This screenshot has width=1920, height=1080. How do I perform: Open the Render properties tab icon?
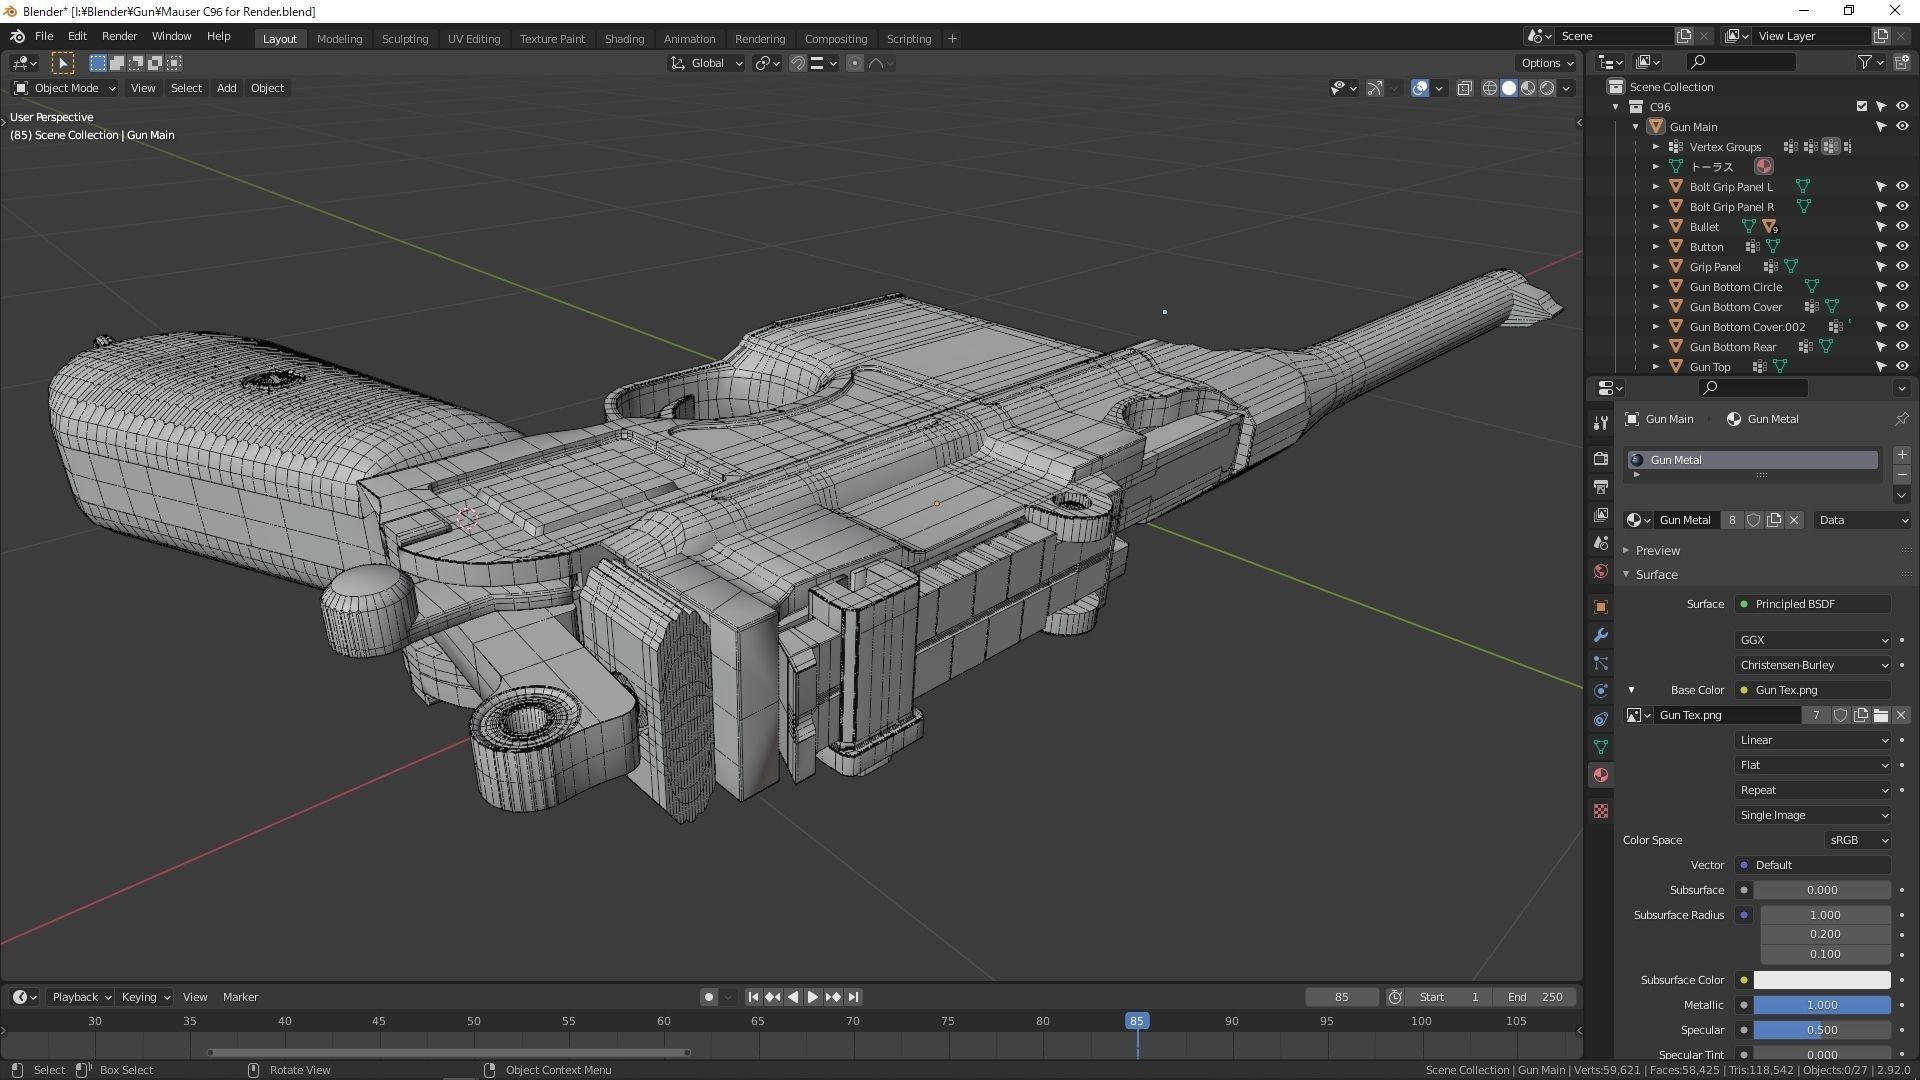click(1601, 458)
